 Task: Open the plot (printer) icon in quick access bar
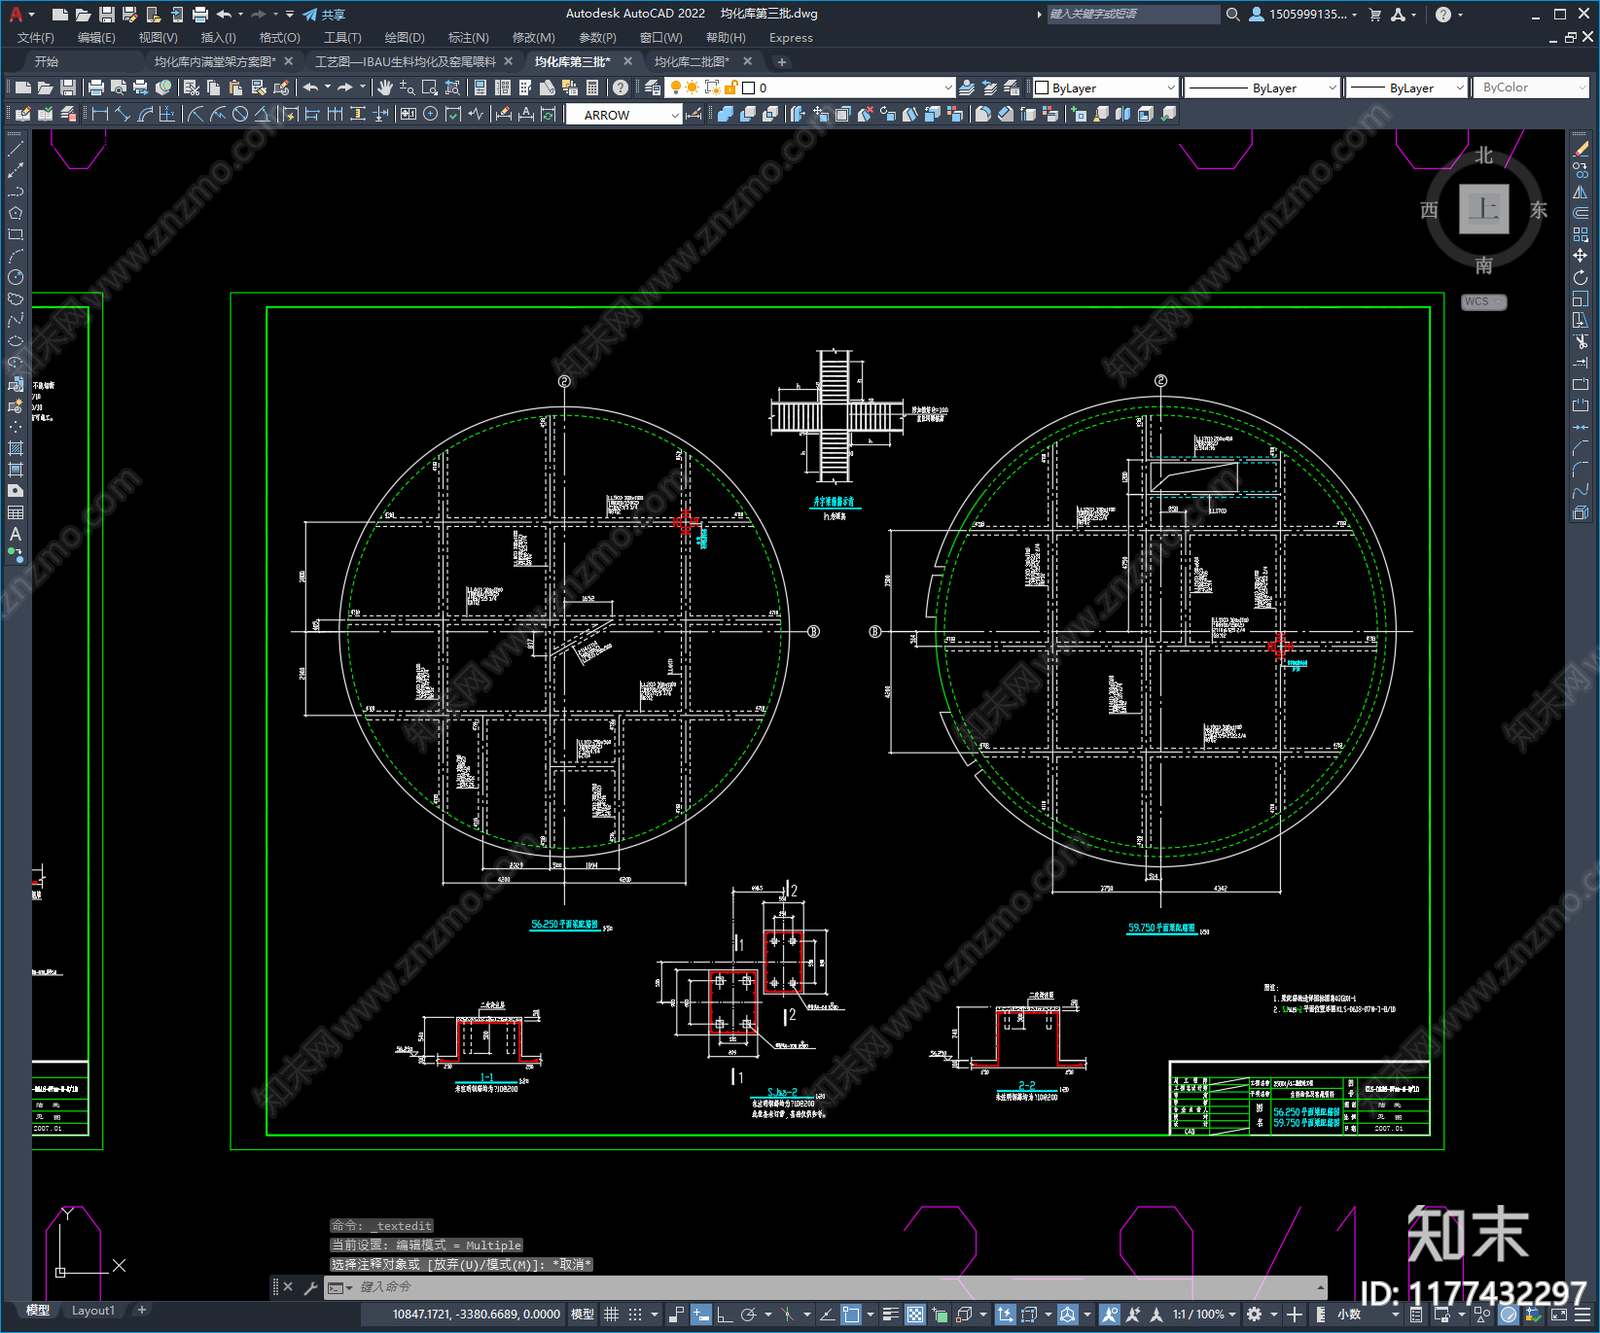(x=200, y=14)
